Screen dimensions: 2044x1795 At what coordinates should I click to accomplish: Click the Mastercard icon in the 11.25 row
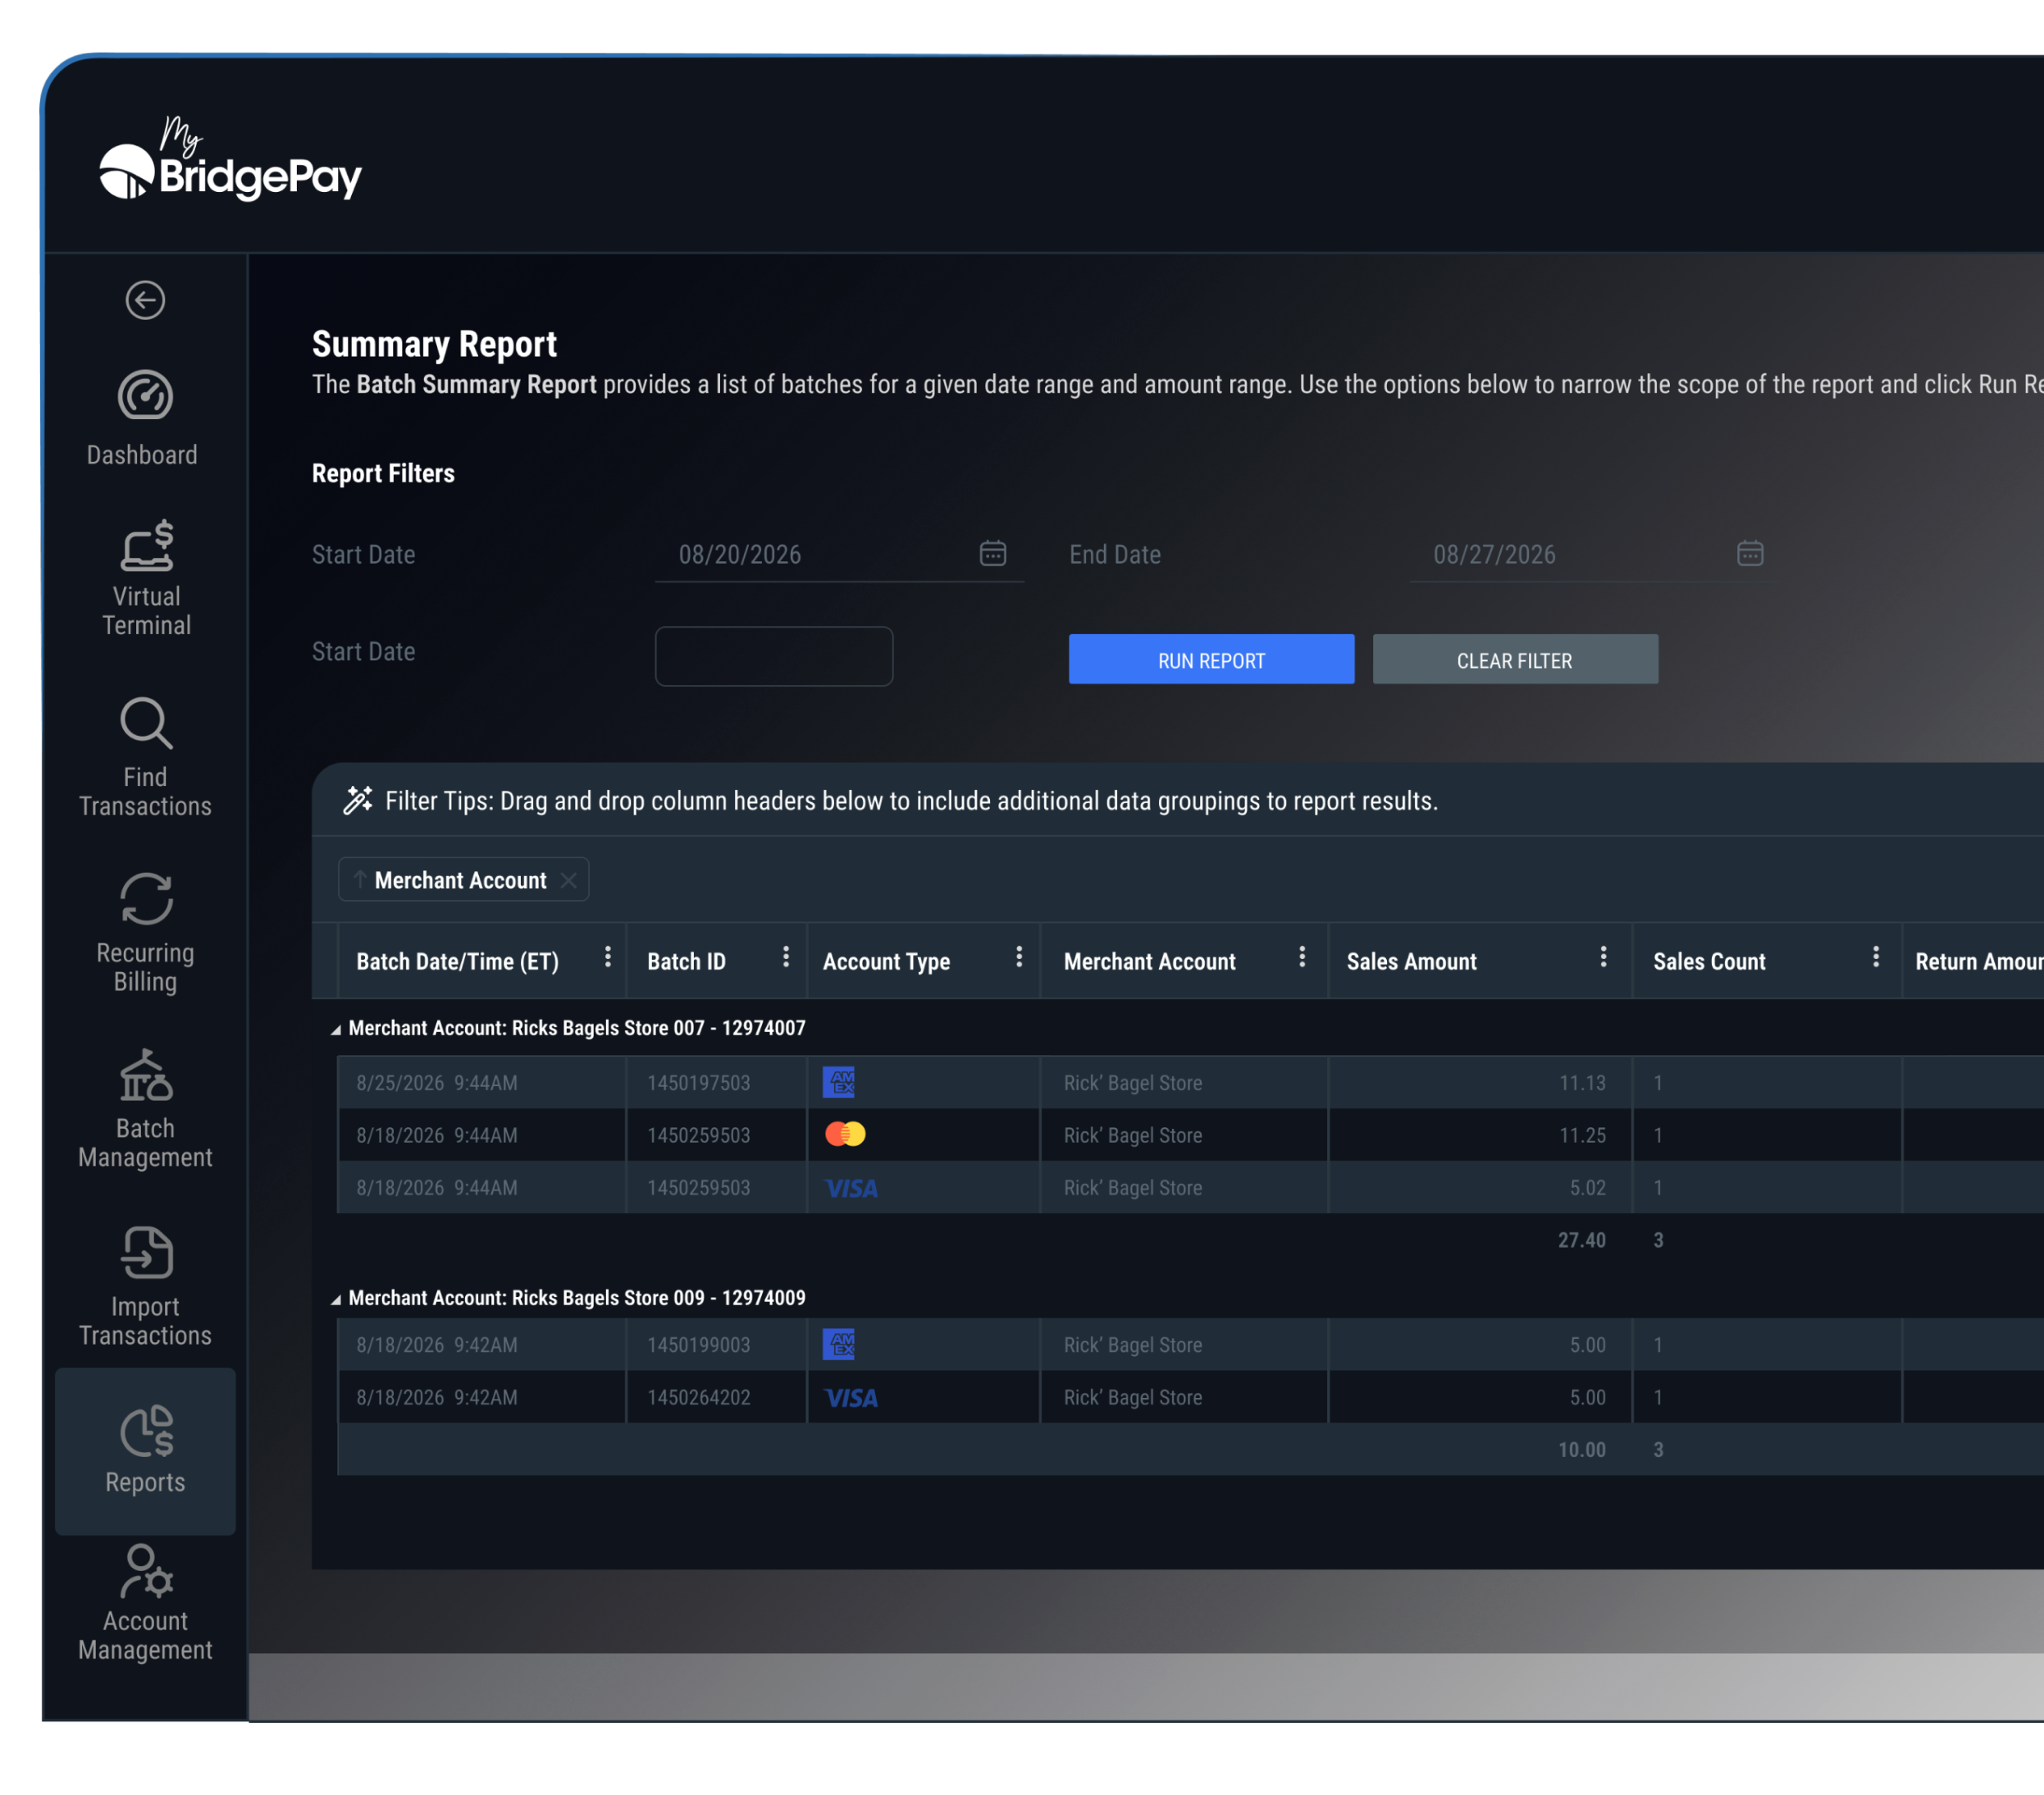(x=845, y=1134)
